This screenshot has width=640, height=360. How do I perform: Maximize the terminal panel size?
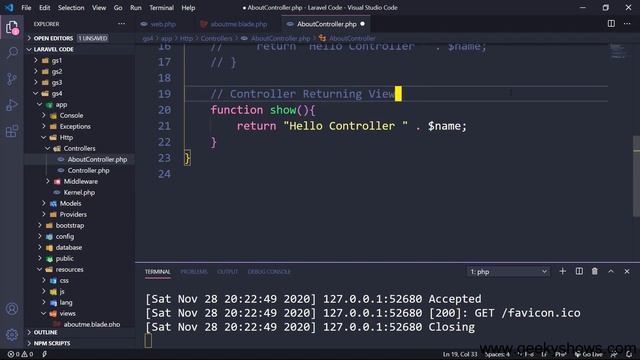tap(611, 271)
